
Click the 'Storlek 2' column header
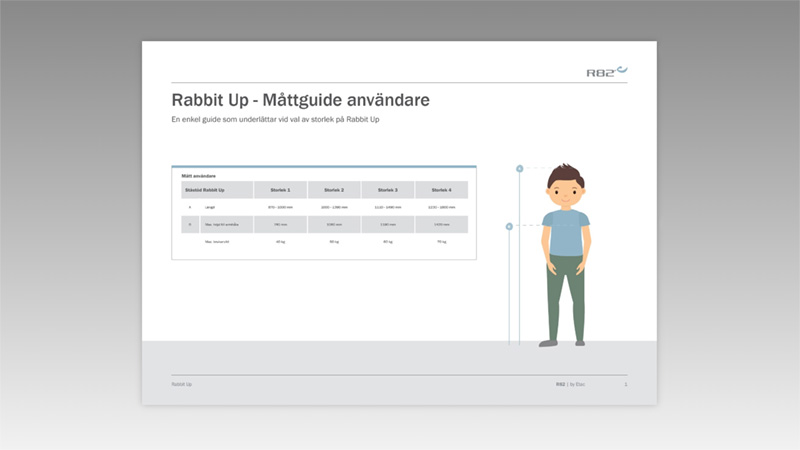coord(334,190)
